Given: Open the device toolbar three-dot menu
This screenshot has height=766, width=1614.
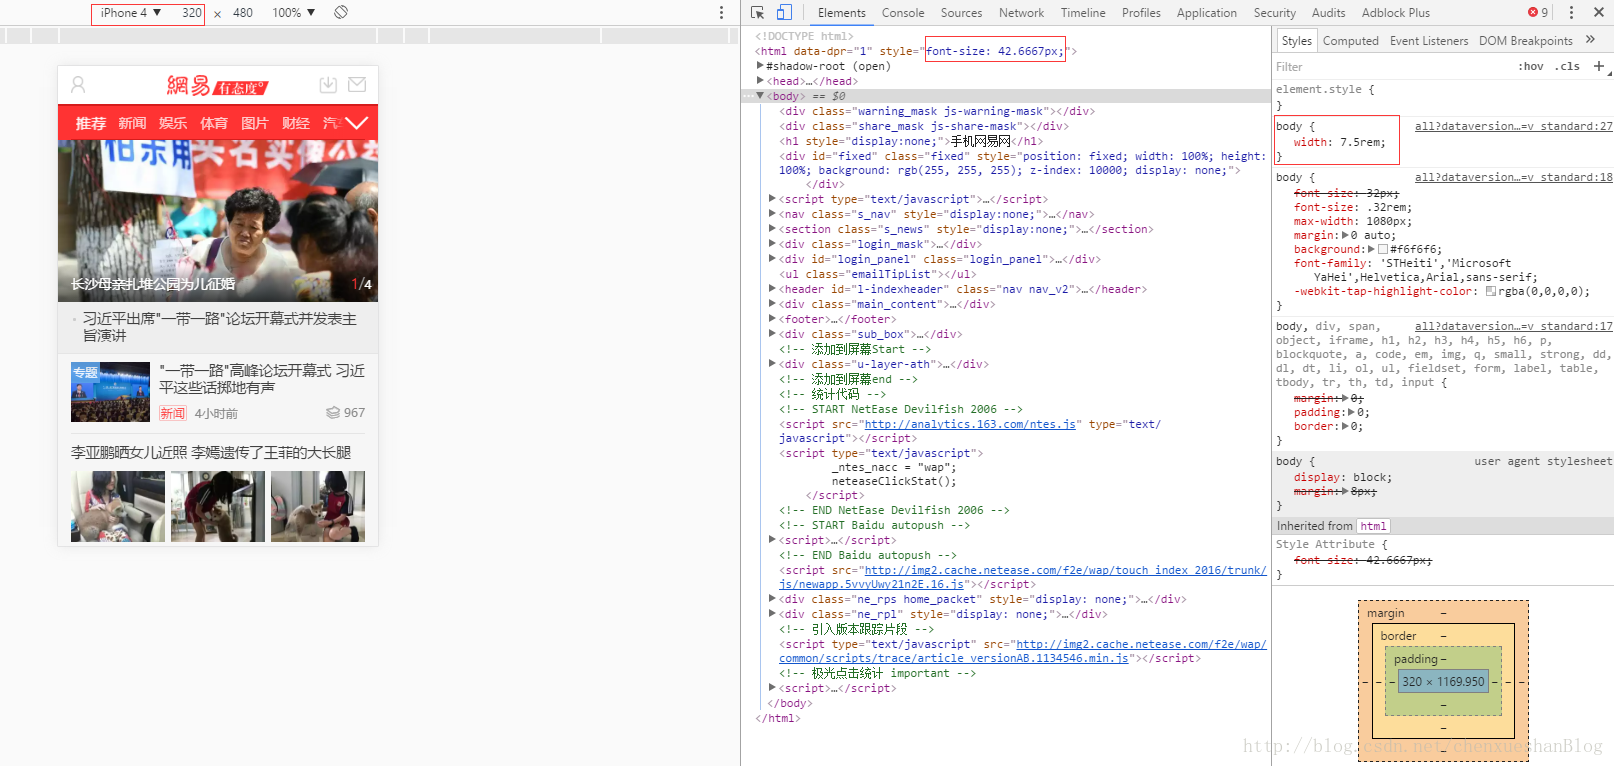Looking at the screenshot, I should click(721, 13).
